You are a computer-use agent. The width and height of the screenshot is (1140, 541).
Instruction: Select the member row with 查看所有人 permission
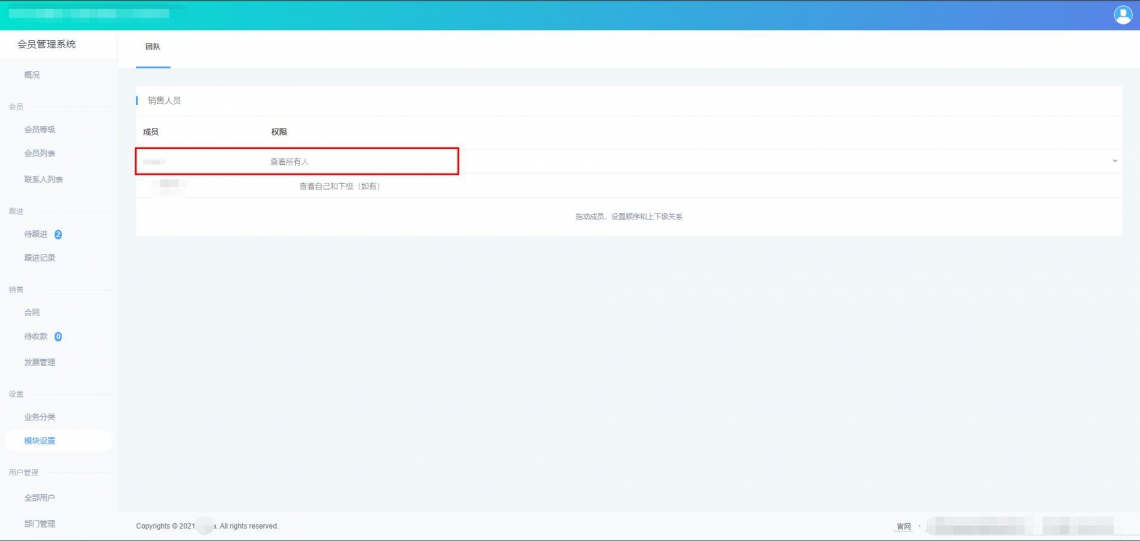629,161
